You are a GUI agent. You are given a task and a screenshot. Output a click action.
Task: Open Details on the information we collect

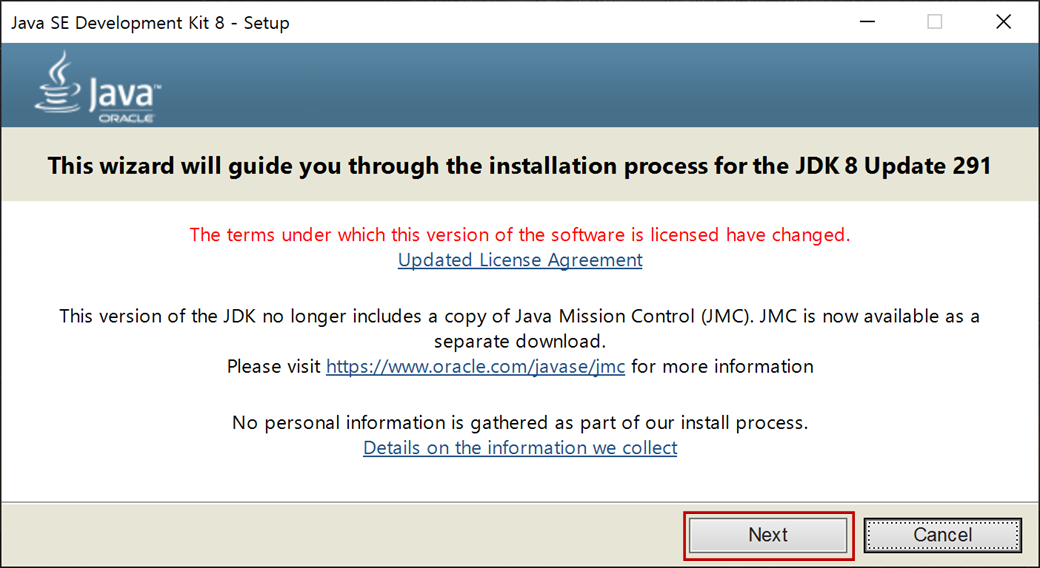pos(520,447)
